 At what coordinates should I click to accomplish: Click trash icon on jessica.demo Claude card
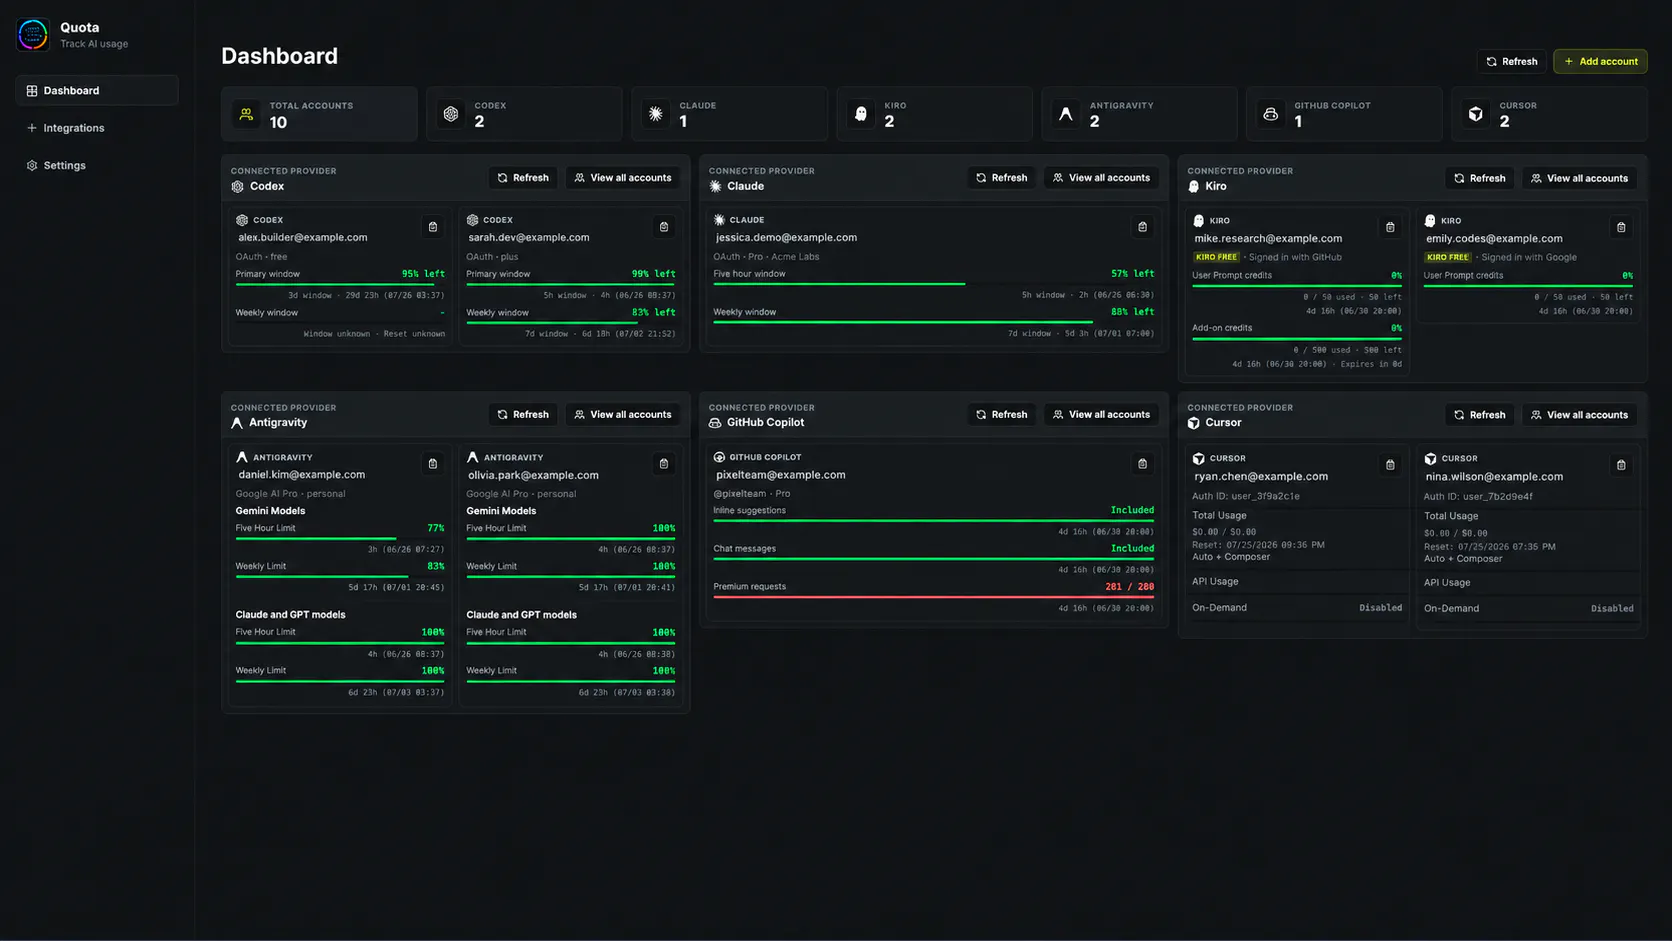click(1143, 227)
